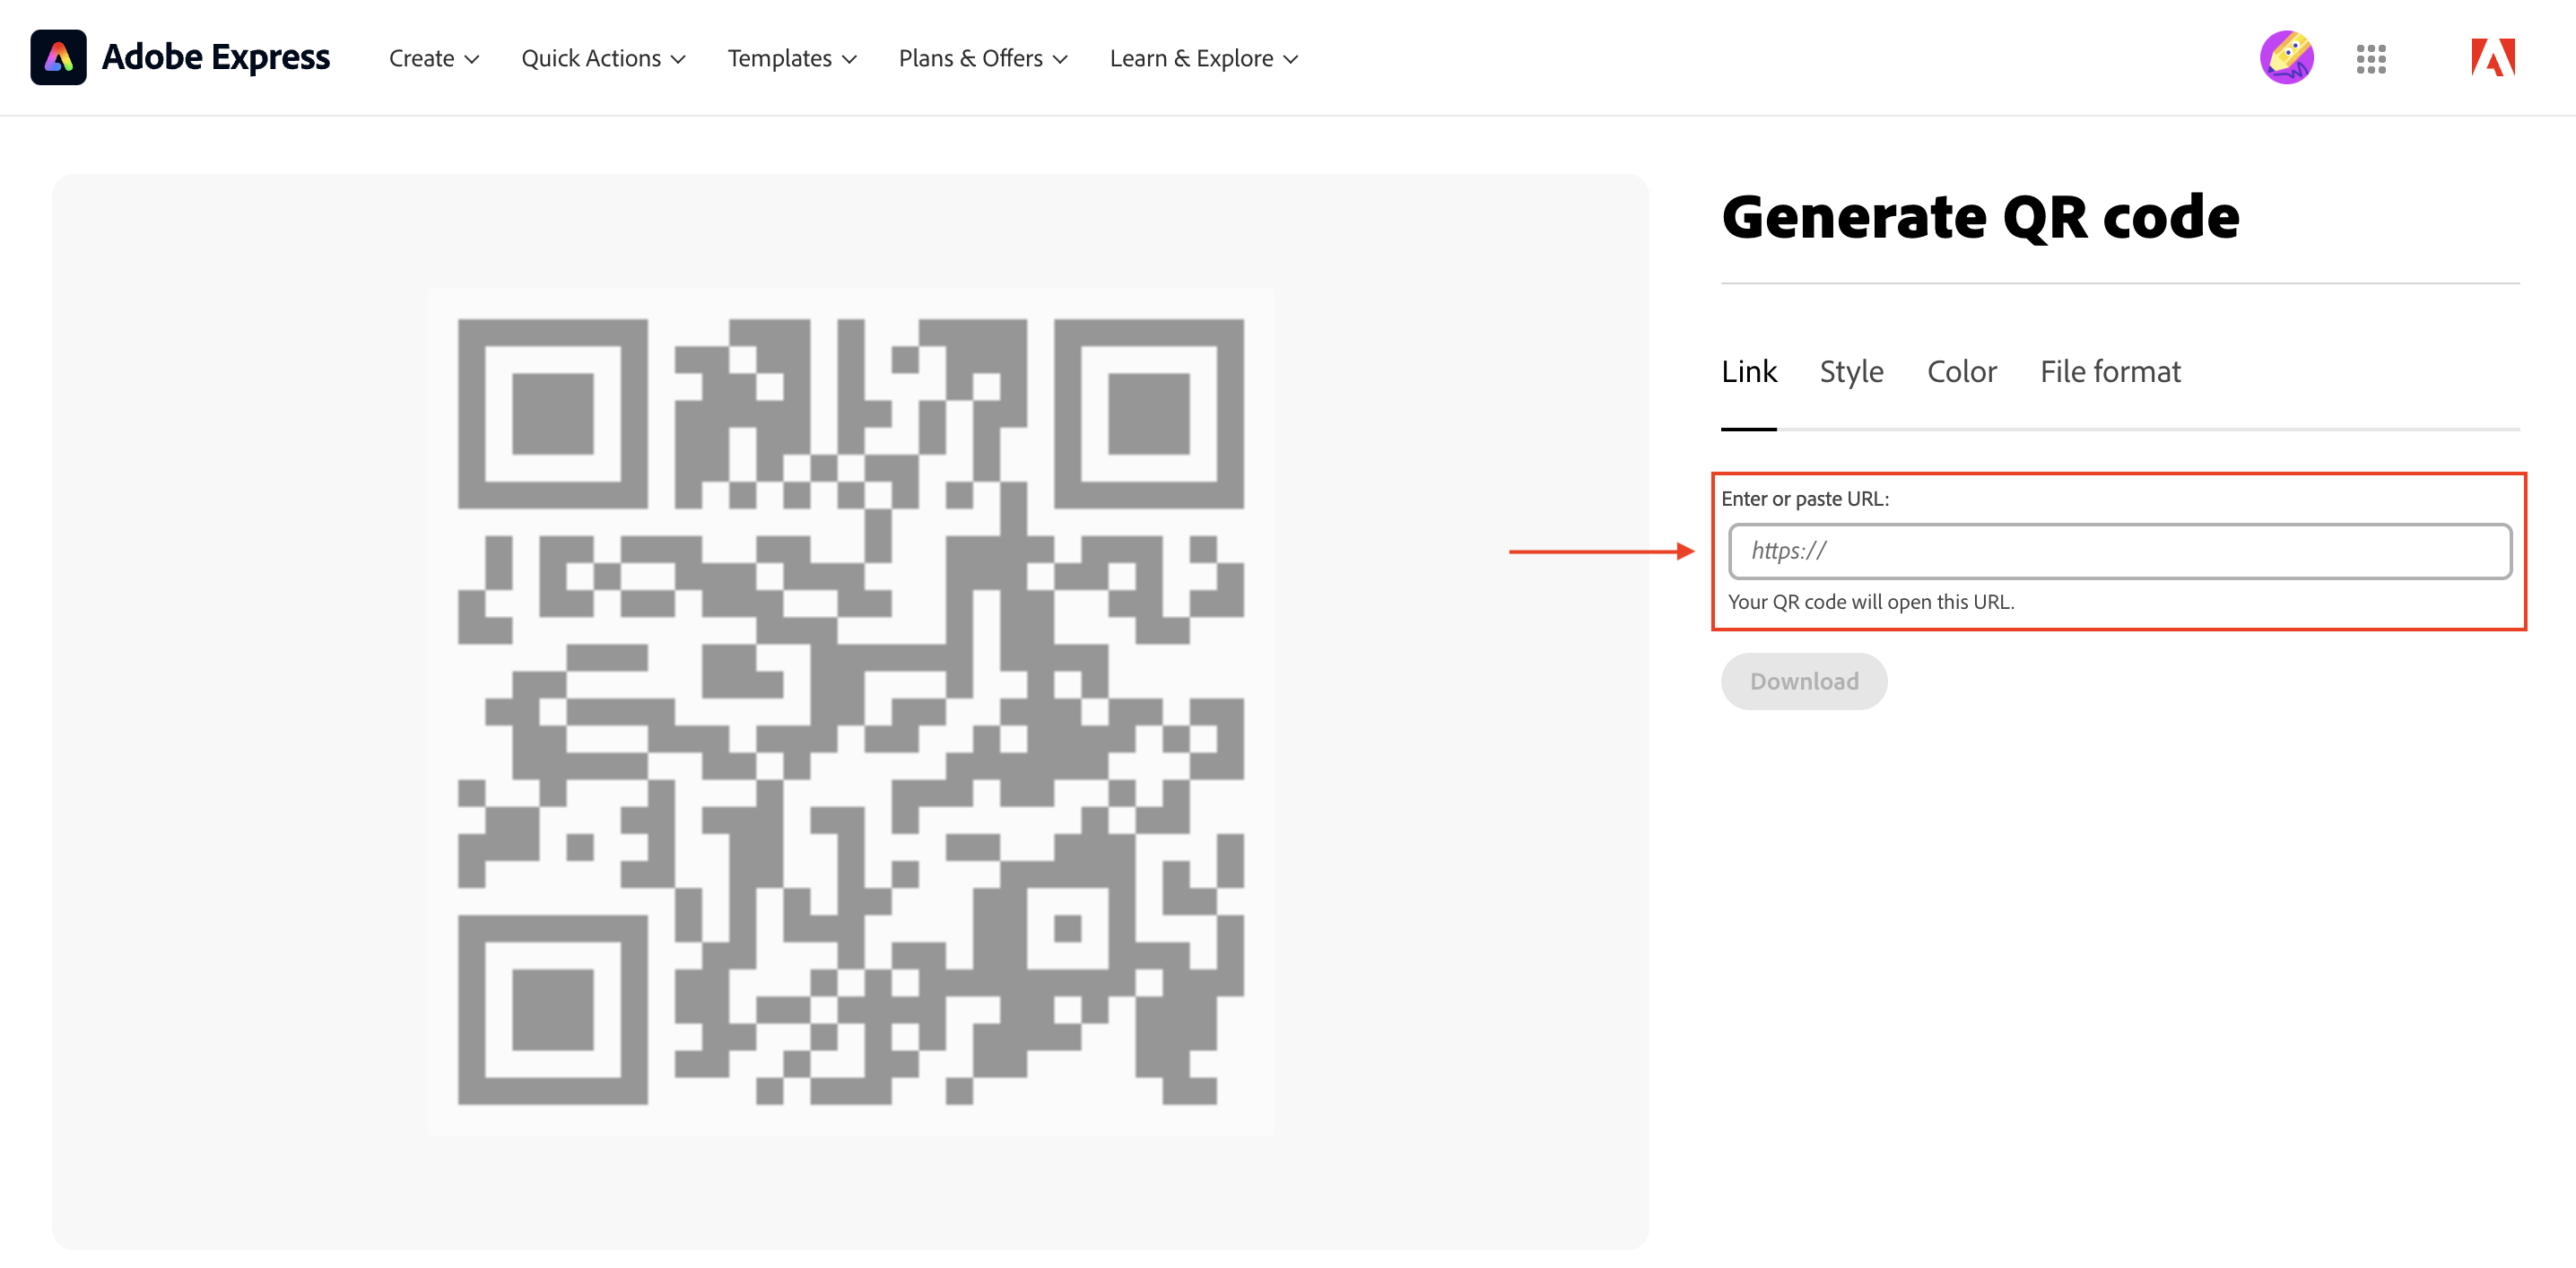Click the 'Generate QR code' heading

click(1980, 217)
